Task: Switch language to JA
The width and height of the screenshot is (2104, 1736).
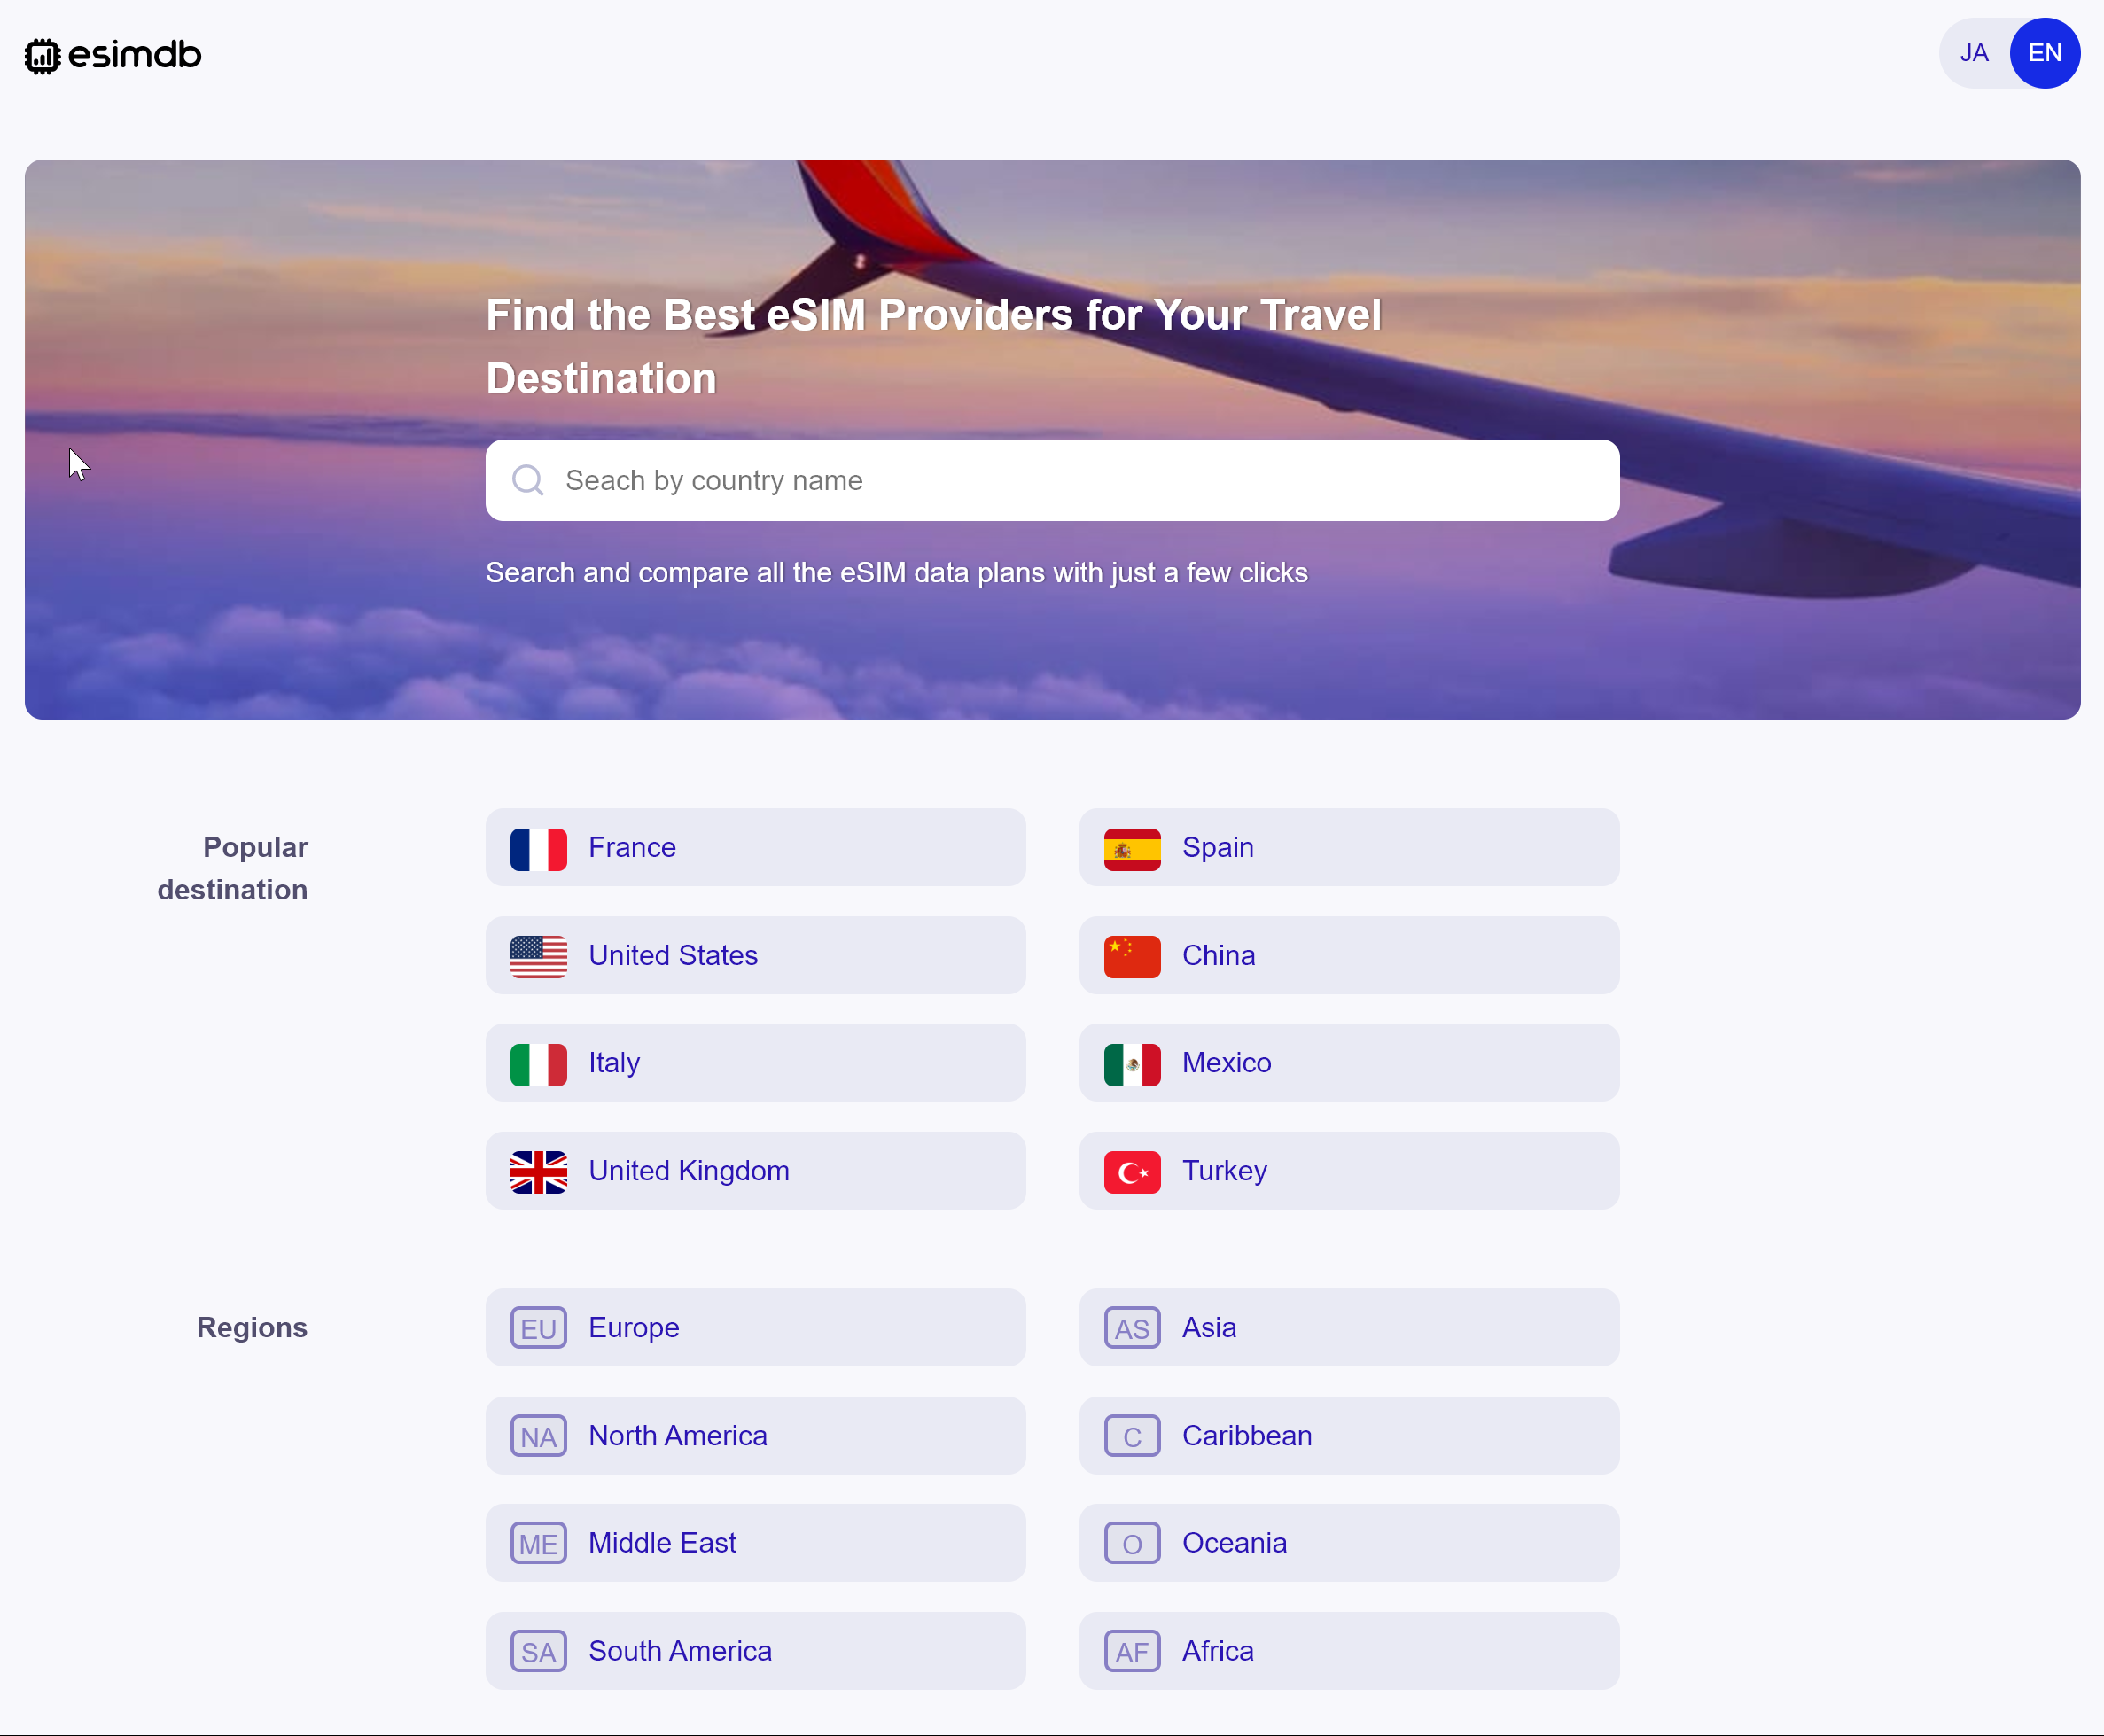Action: 1973,53
